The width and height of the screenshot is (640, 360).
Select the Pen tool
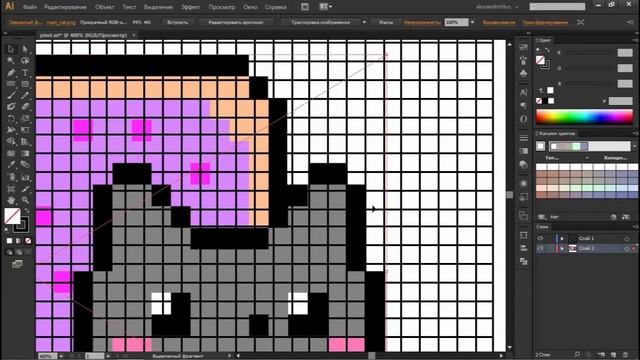11,73
